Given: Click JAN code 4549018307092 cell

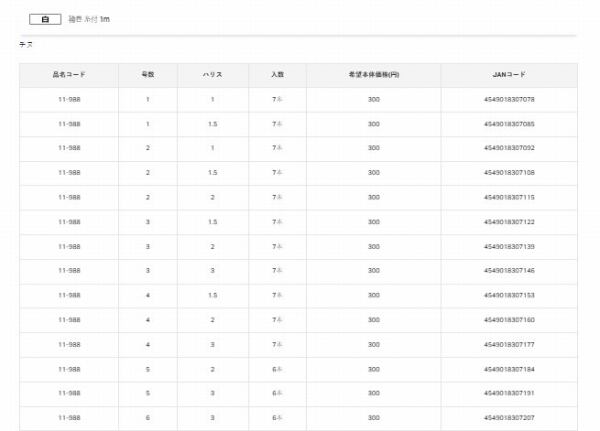Looking at the screenshot, I should (509, 149).
